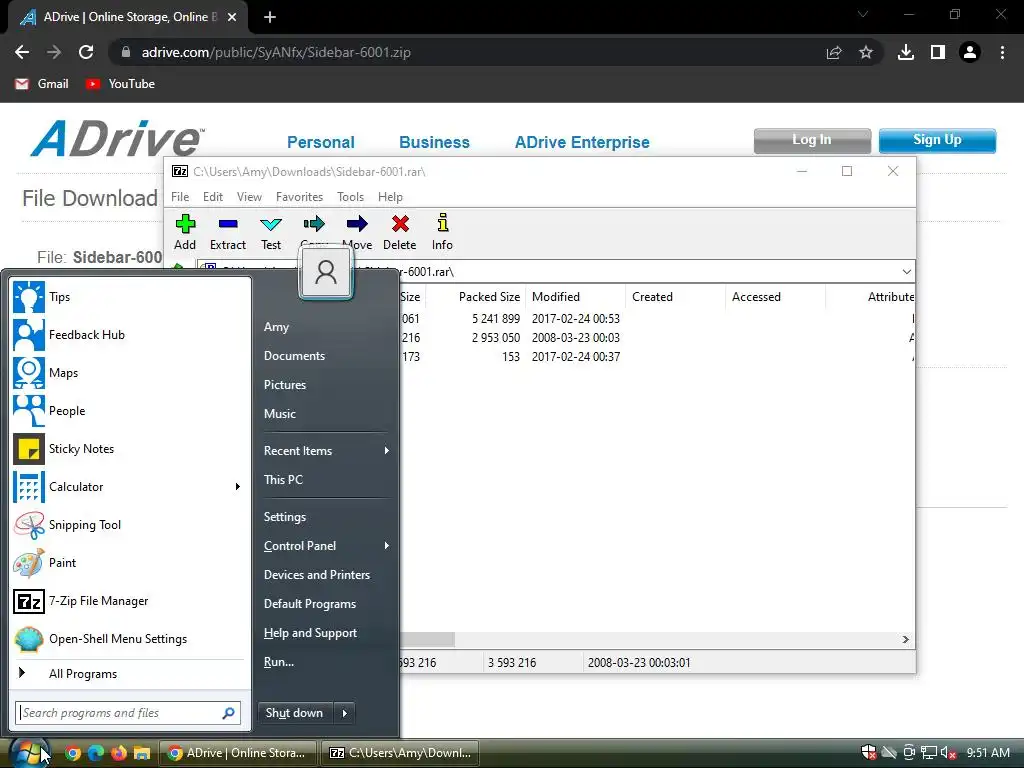The height and width of the screenshot is (768, 1024).
Task: Open Chrome three-dot menu
Action: 1002,52
